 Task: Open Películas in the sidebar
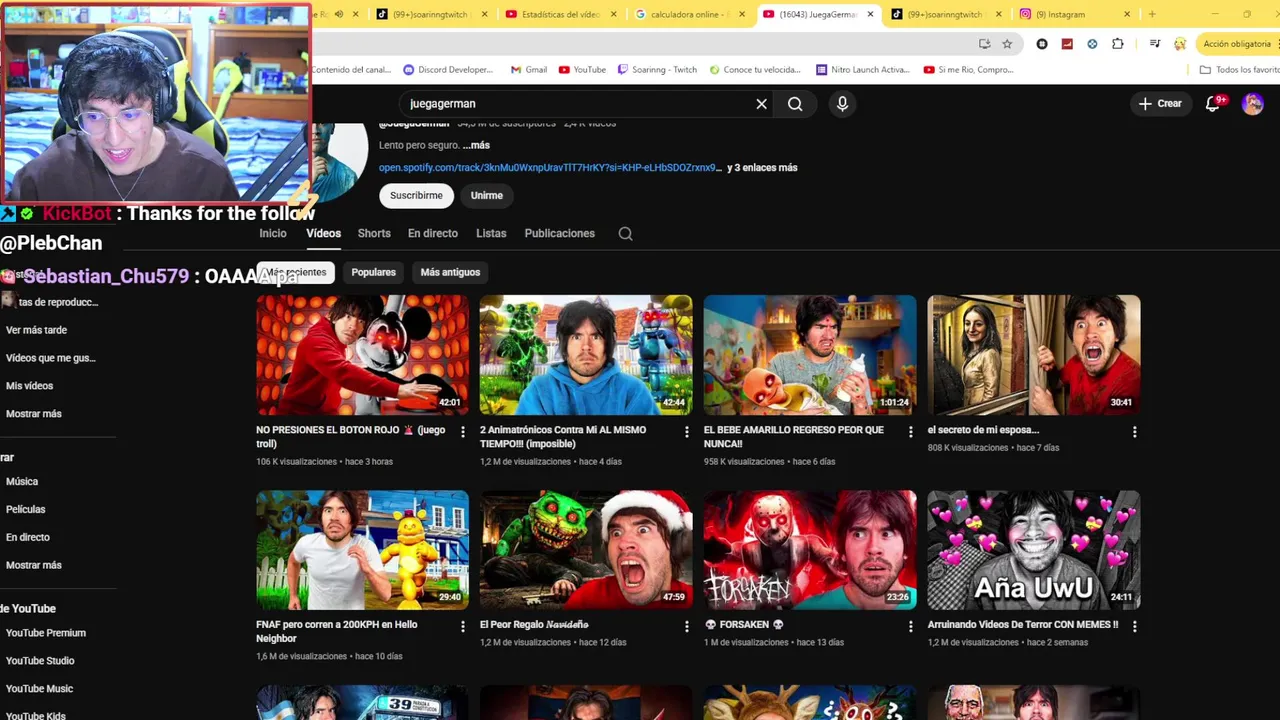pos(26,510)
